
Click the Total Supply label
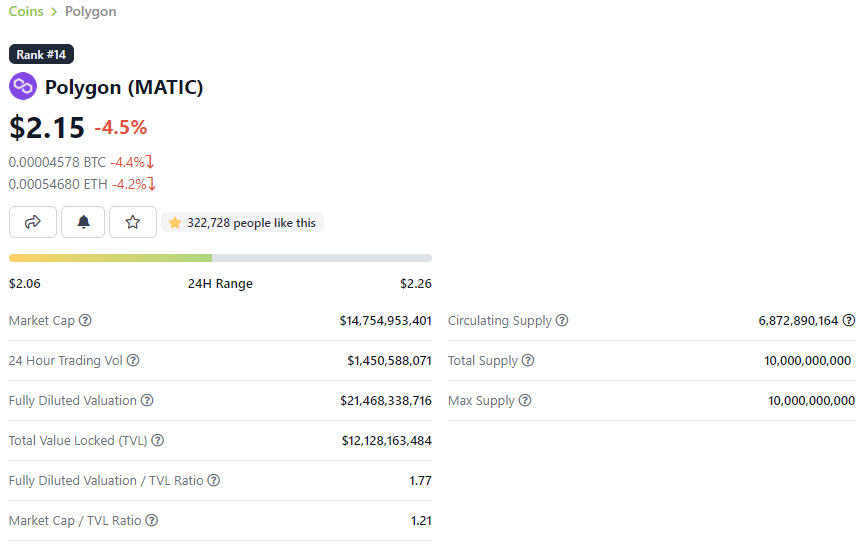point(483,360)
